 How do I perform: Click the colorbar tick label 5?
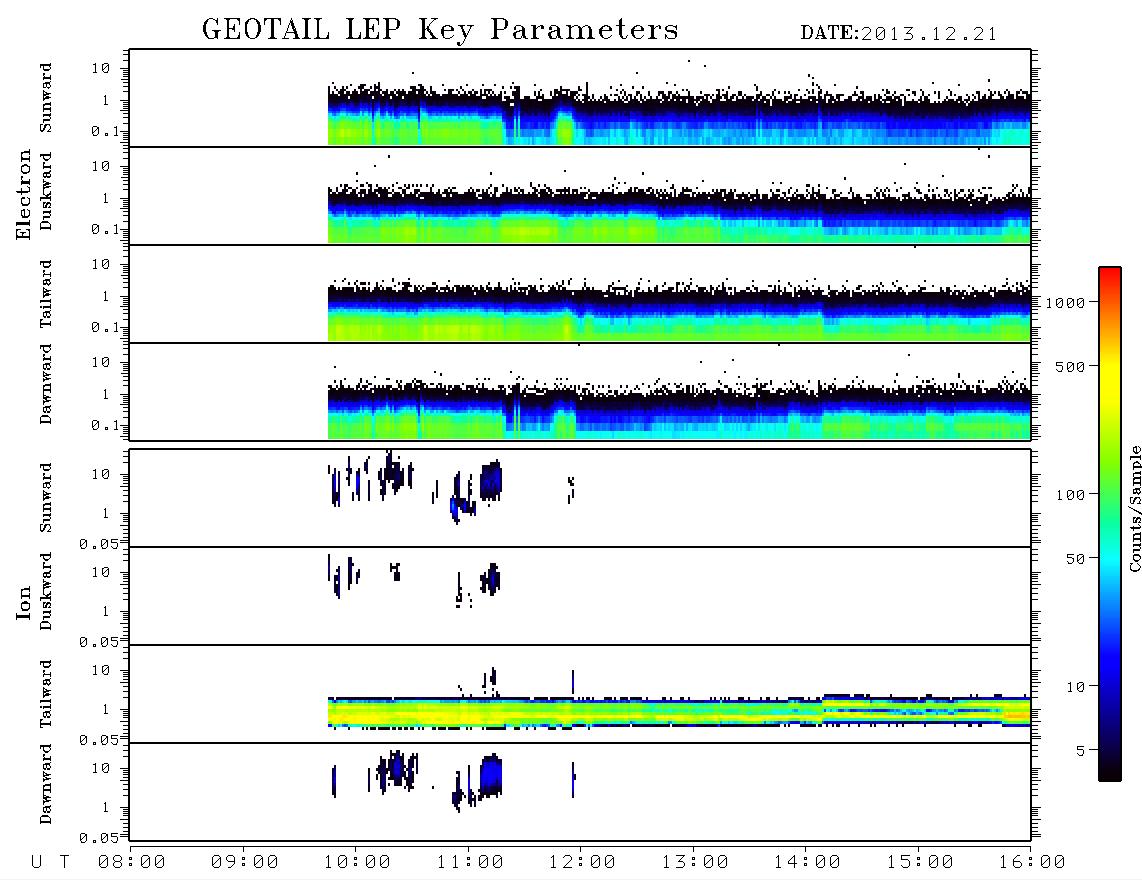(1080, 751)
